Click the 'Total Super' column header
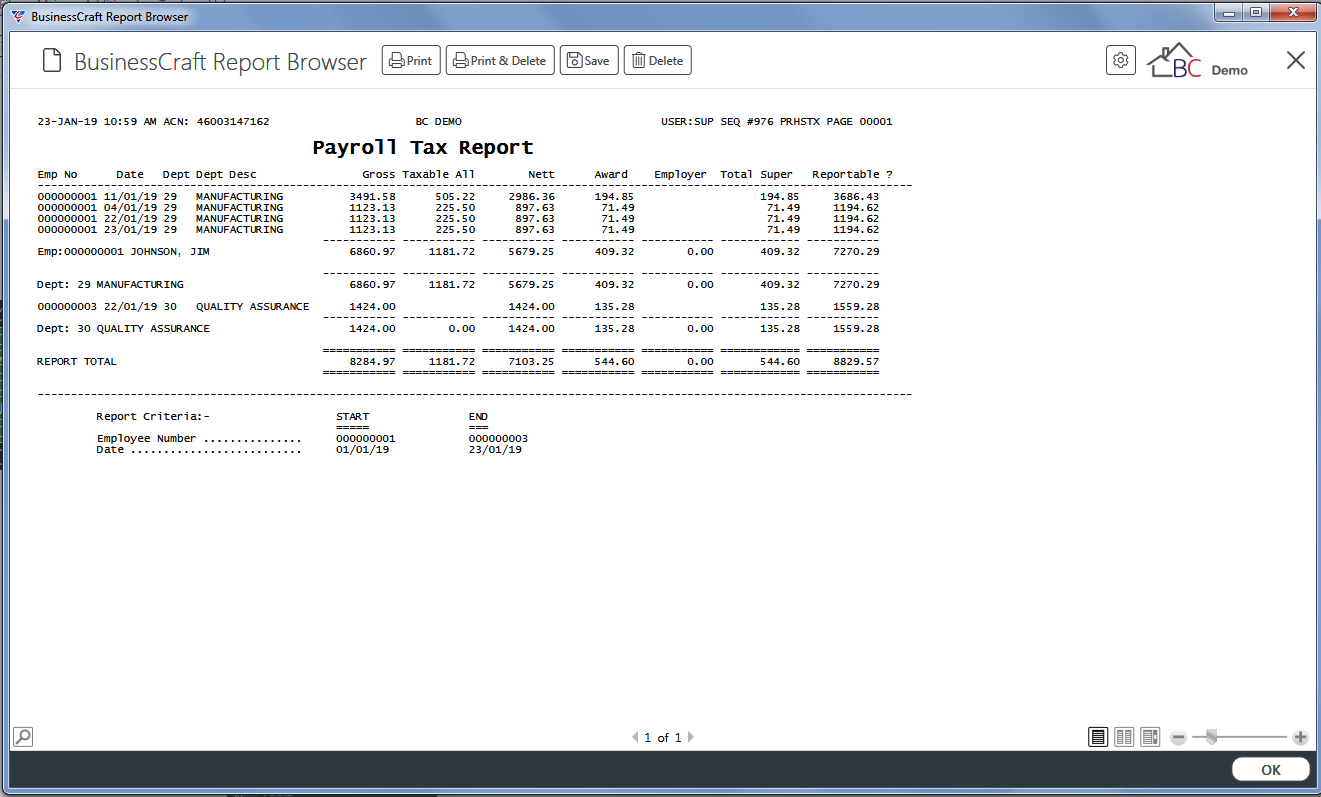Image resolution: width=1321 pixels, height=797 pixels. [756, 174]
